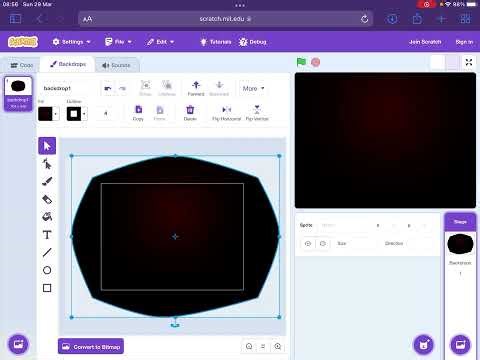Select the Text tool
Image resolution: width=480 pixels, height=360 pixels.
click(x=47, y=235)
